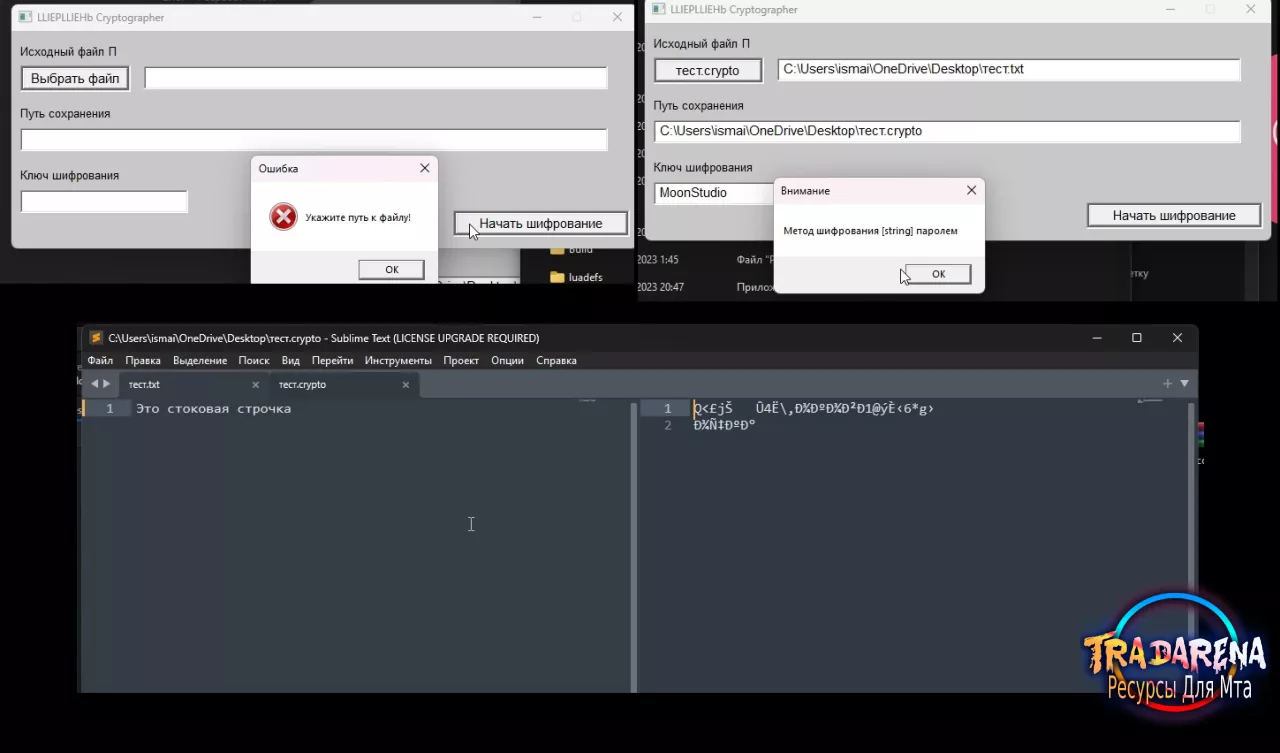Viewport: 1280px width, 753px height.
Task: Open the Файл menu
Action: point(100,360)
